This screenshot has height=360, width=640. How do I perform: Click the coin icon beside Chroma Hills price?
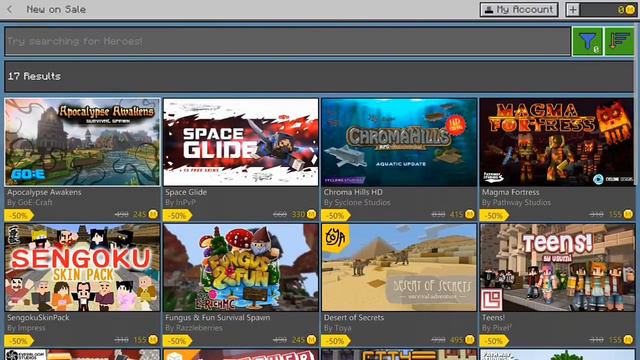point(470,214)
